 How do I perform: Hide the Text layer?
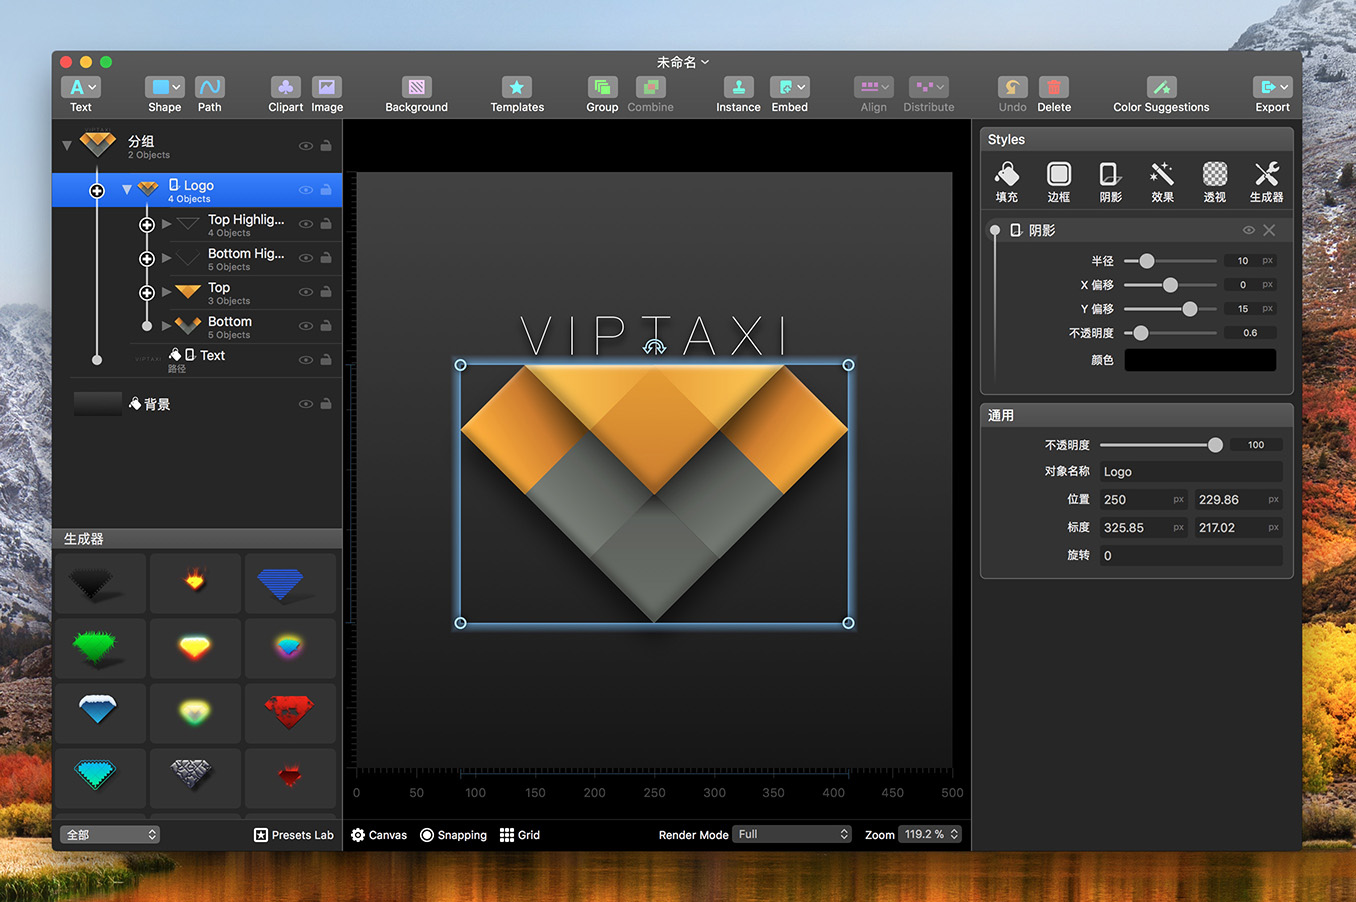tap(306, 360)
